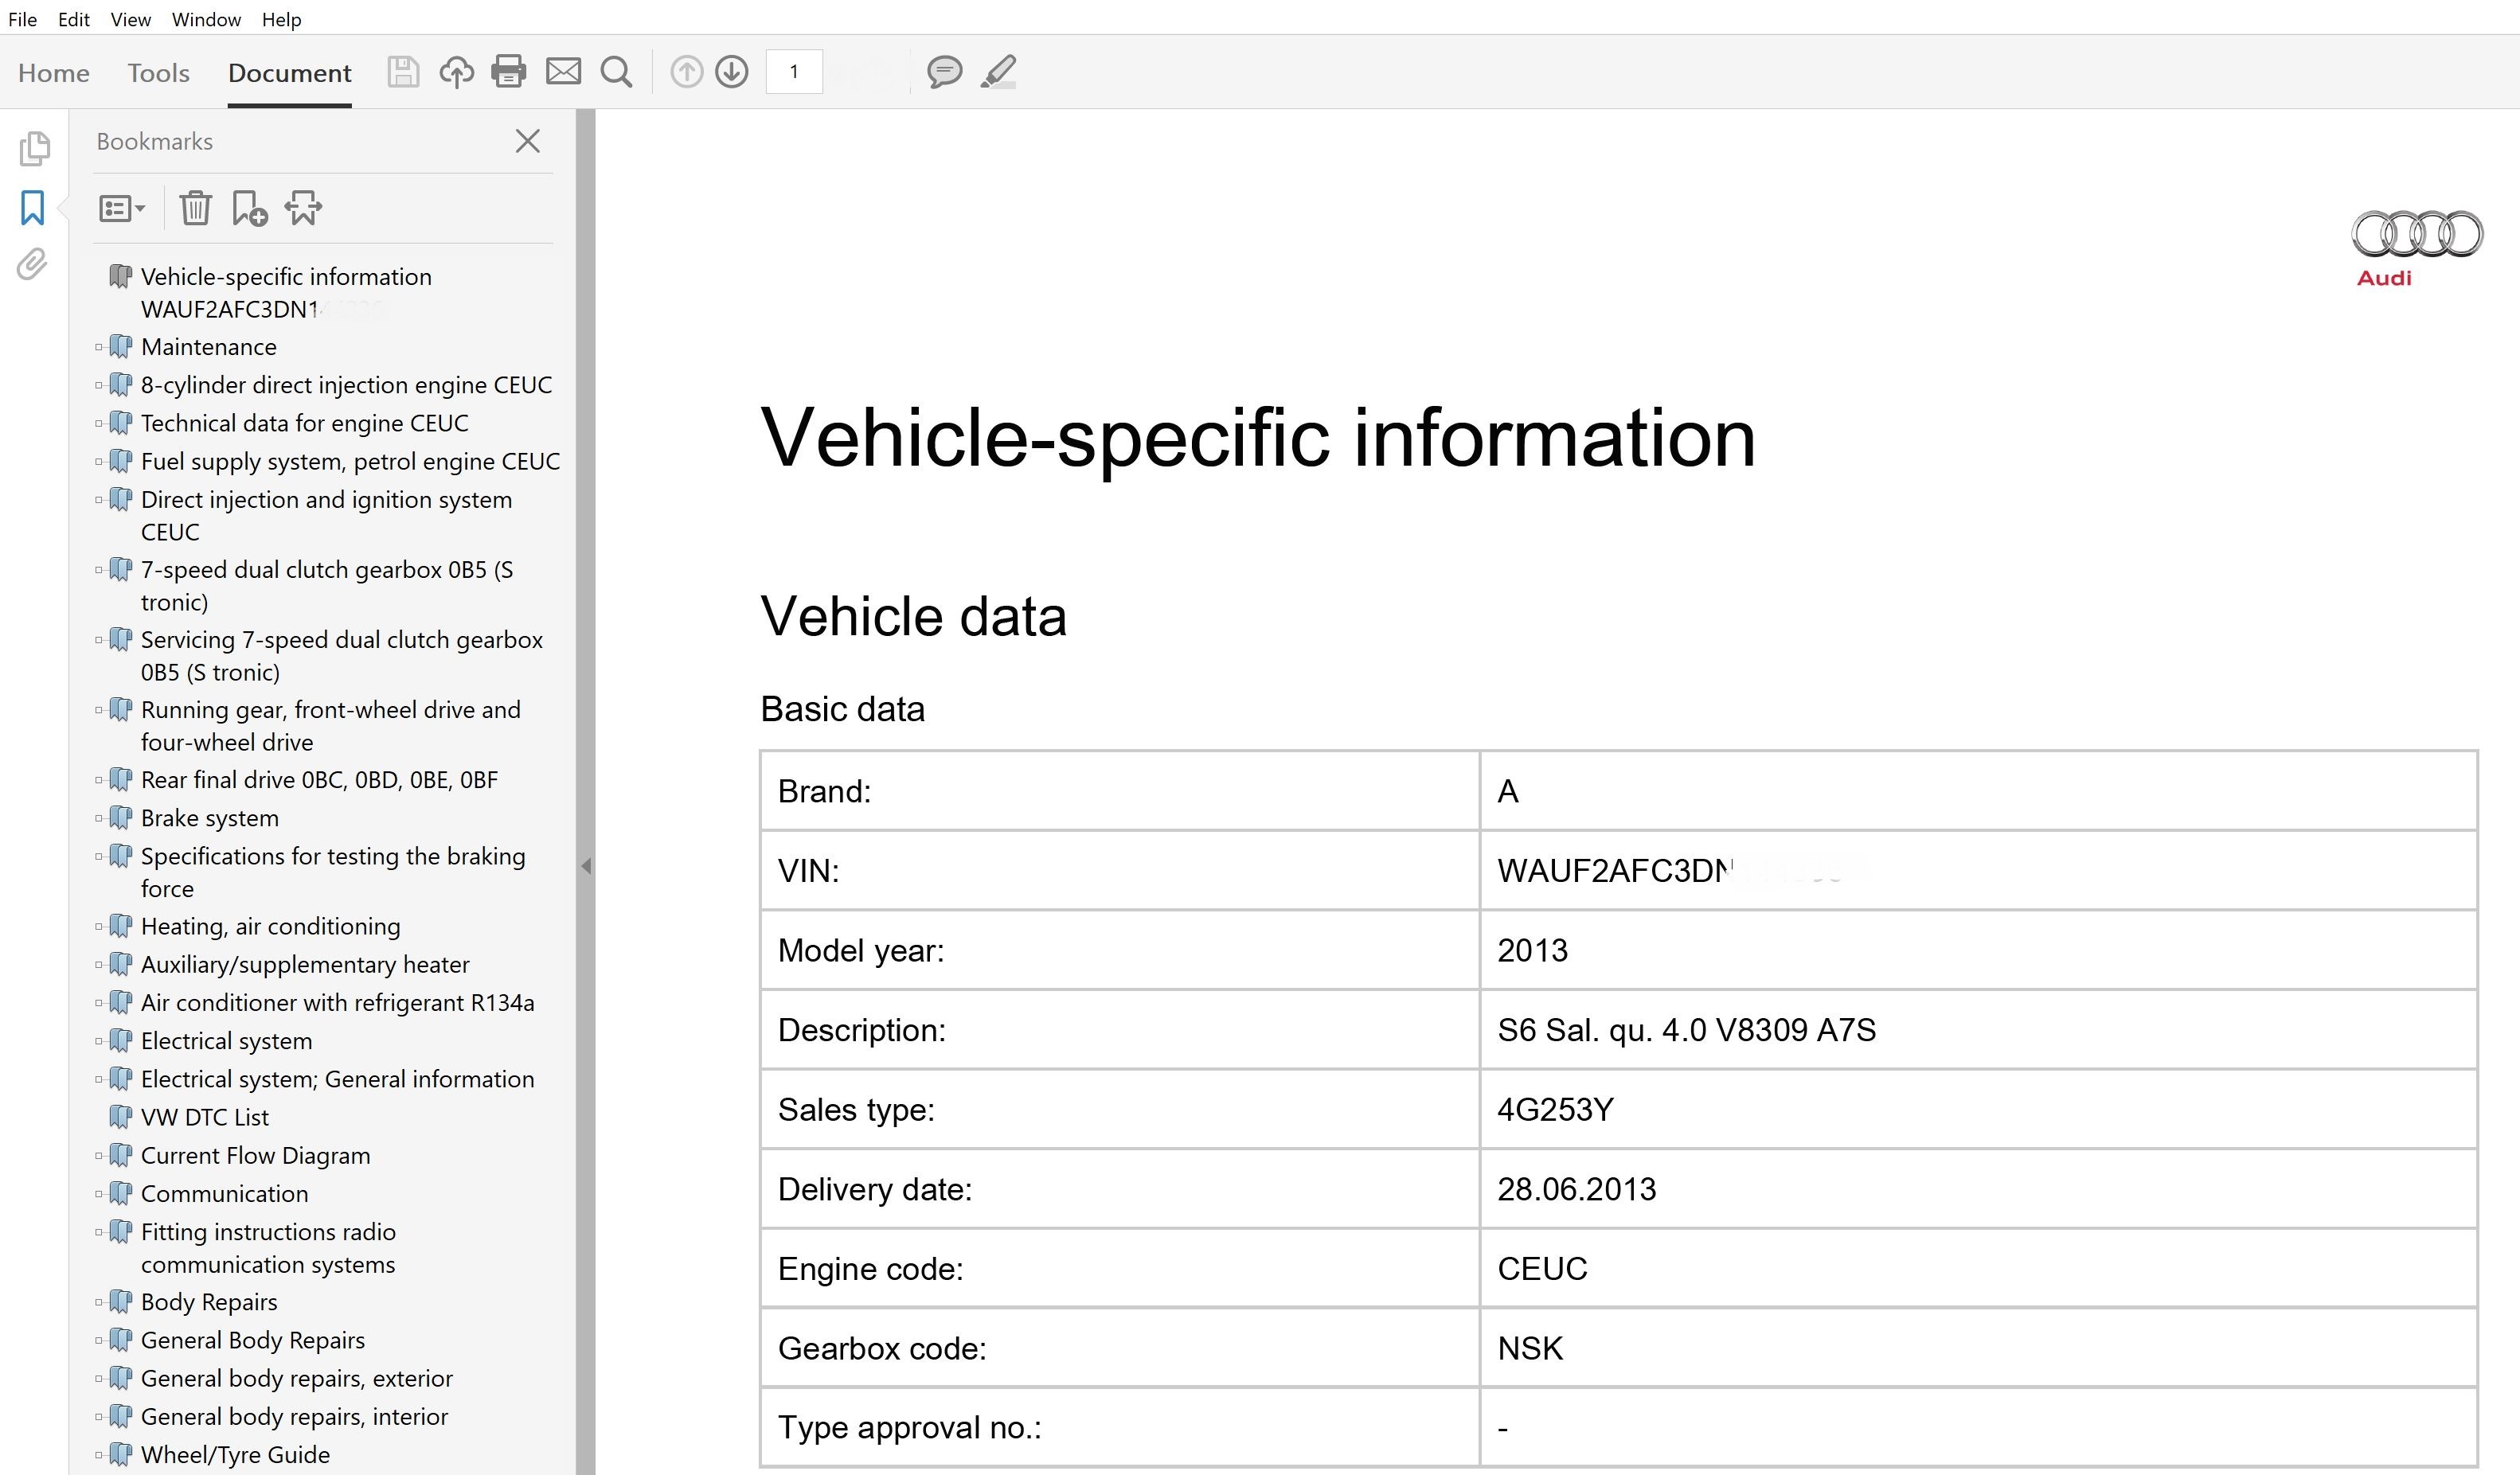Delete selected bookmark with trash icon
The width and height of the screenshot is (2520, 1475).
[195, 208]
